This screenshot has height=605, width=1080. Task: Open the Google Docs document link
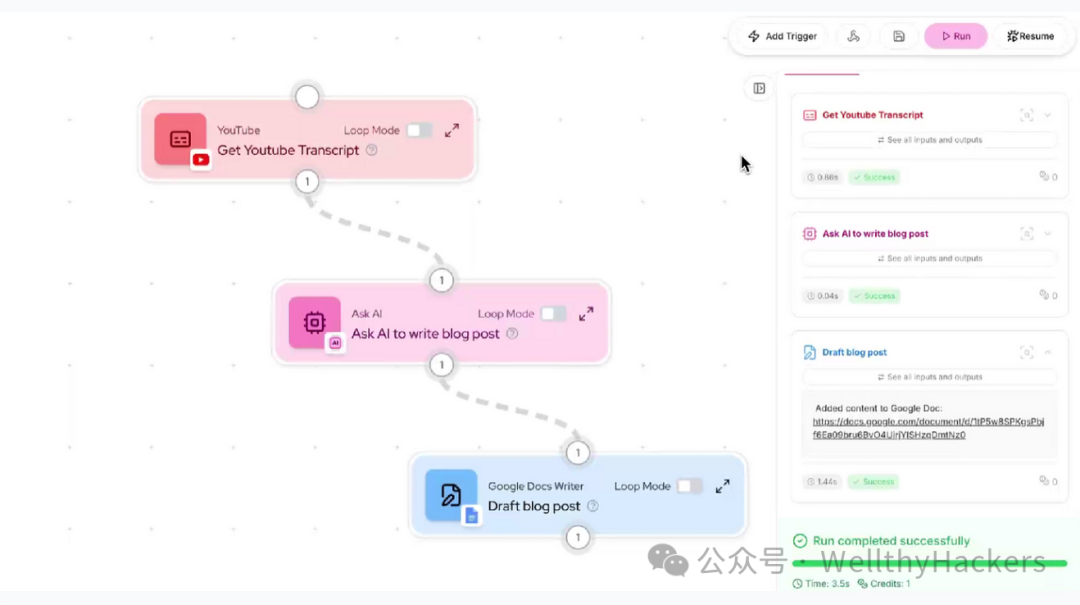pos(928,428)
